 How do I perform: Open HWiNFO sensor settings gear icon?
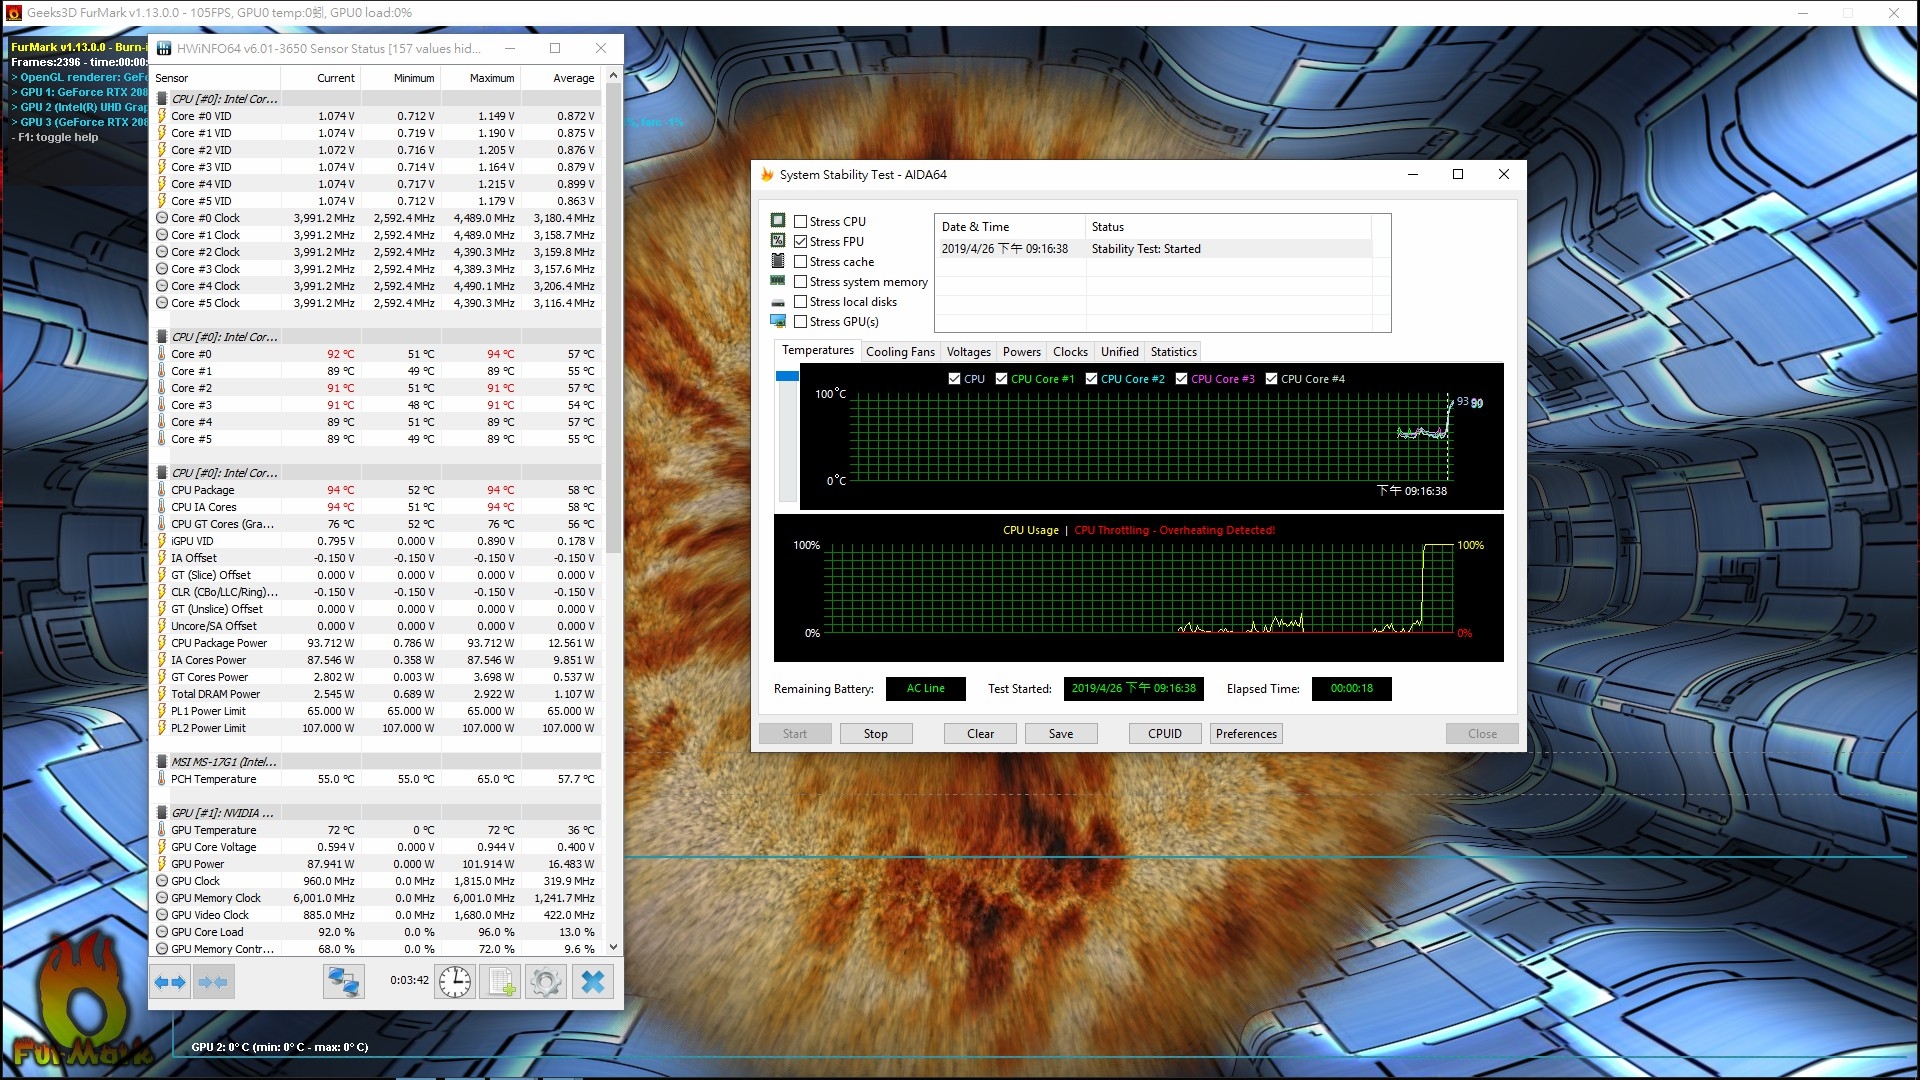pyautogui.click(x=546, y=982)
